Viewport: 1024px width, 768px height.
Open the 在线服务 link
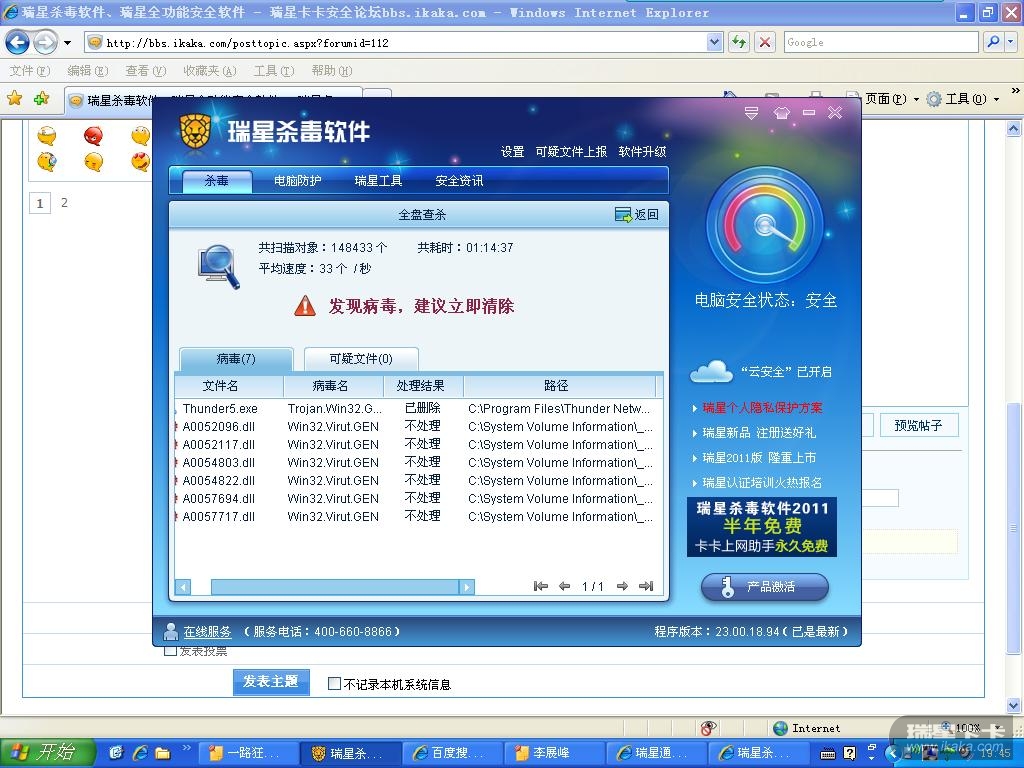tap(207, 632)
